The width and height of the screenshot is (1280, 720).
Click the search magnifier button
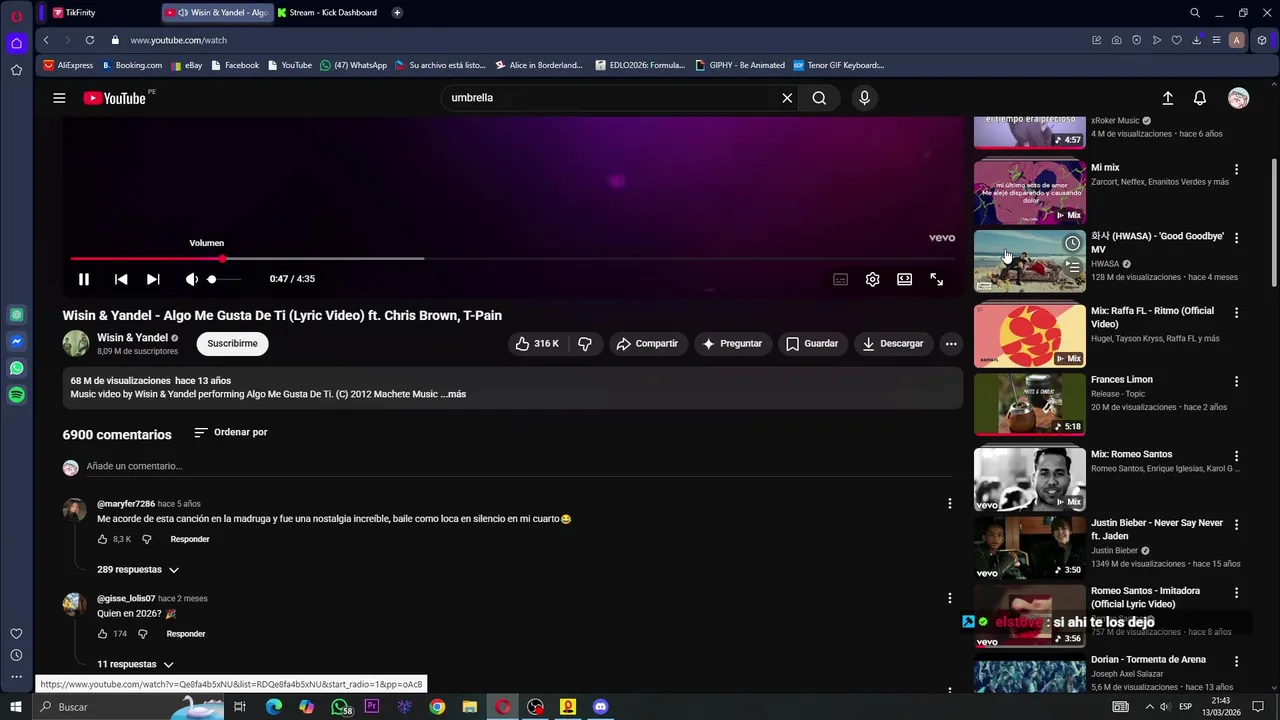pyautogui.click(x=819, y=98)
